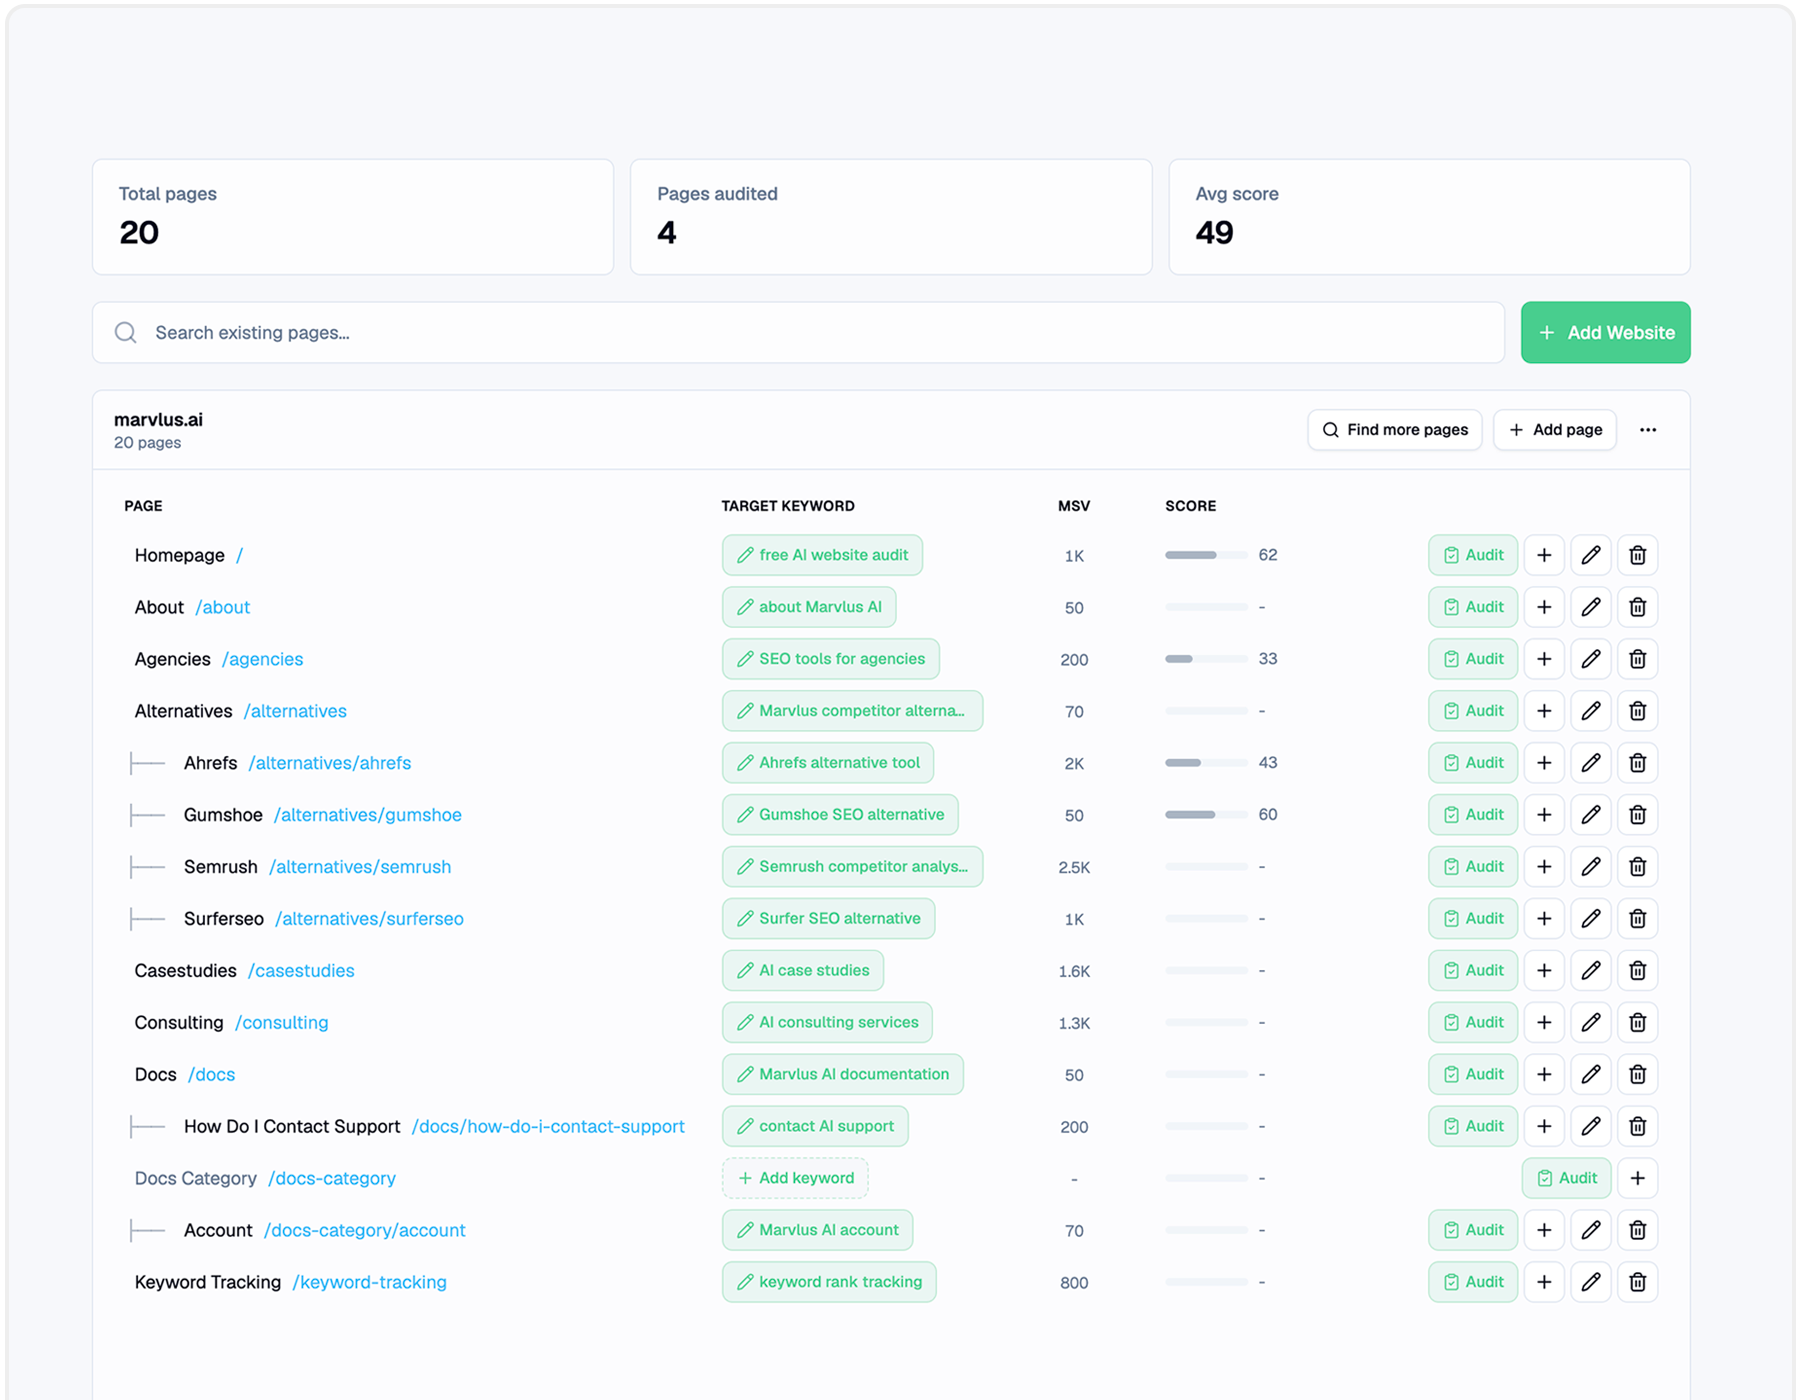Screen dimensions: 1800x1400
Task: Click the magnifier icon in the search bar
Action: [x=125, y=332]
